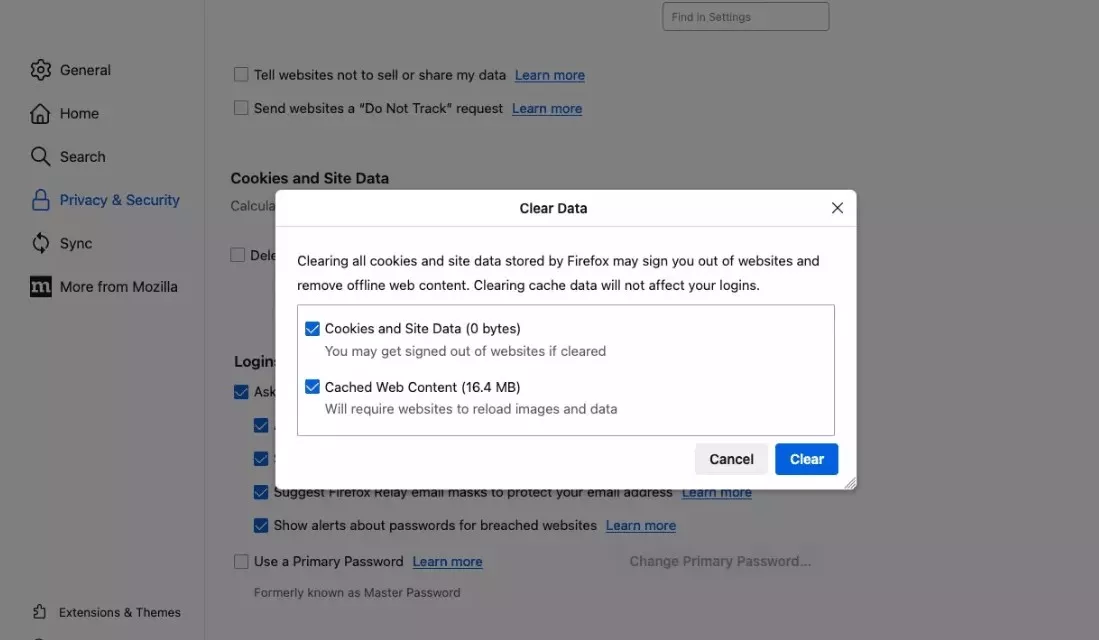Click the Extensions & Themes puzzle icon
Screen dimensions: 1099x640
pyautogui.click(x=40, y=612)
